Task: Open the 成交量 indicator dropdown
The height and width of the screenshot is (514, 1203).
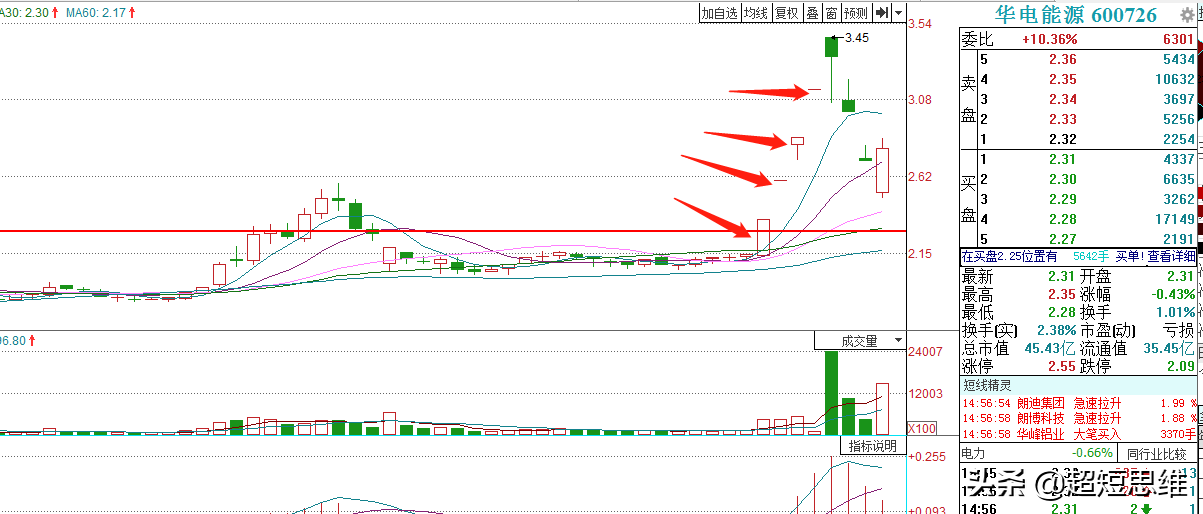Action: 859,341
